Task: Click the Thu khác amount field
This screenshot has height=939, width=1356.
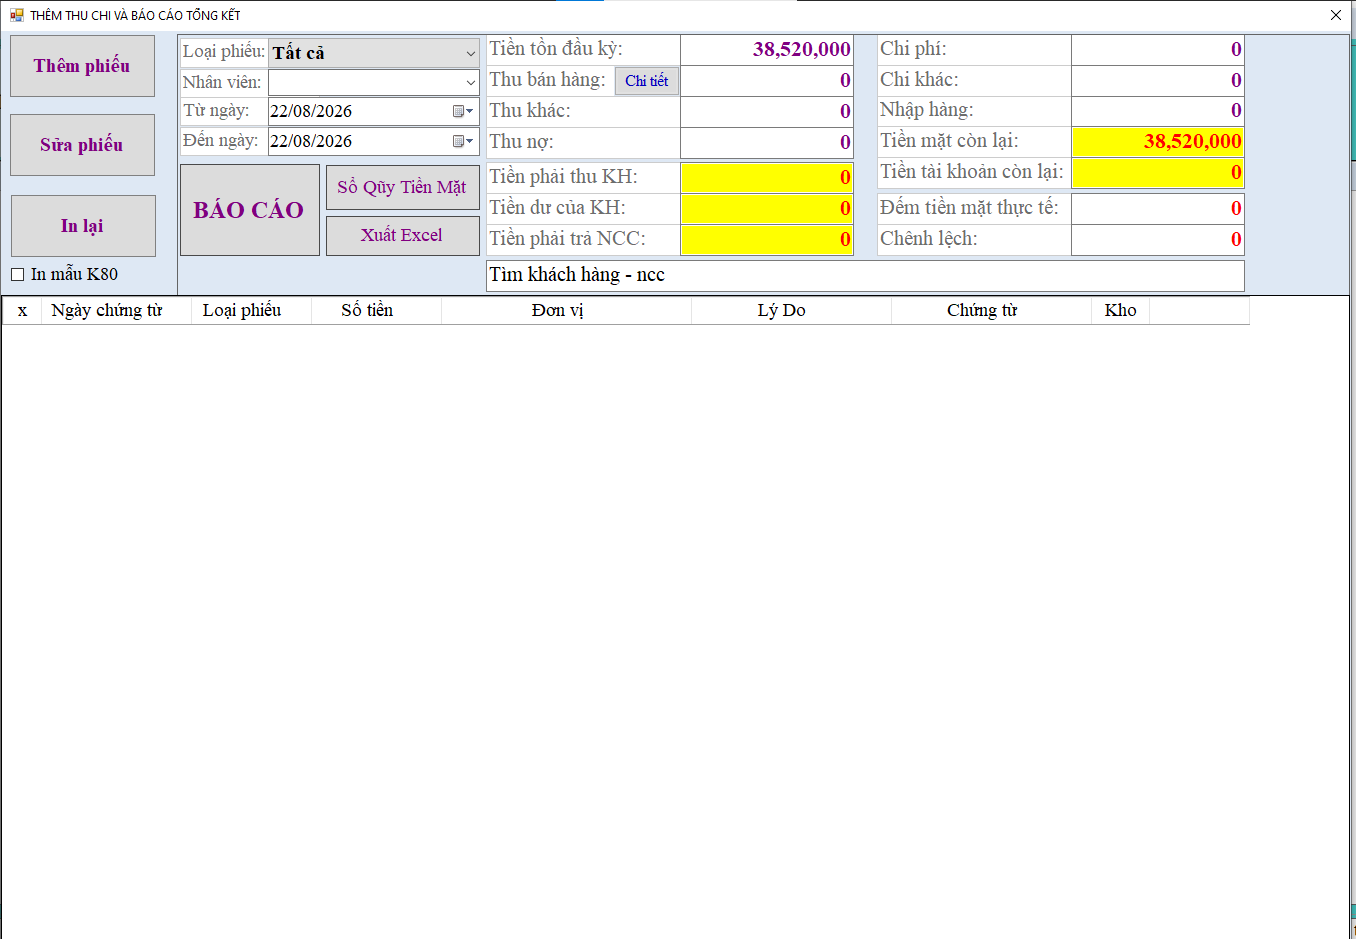Action: click(767, 112)
